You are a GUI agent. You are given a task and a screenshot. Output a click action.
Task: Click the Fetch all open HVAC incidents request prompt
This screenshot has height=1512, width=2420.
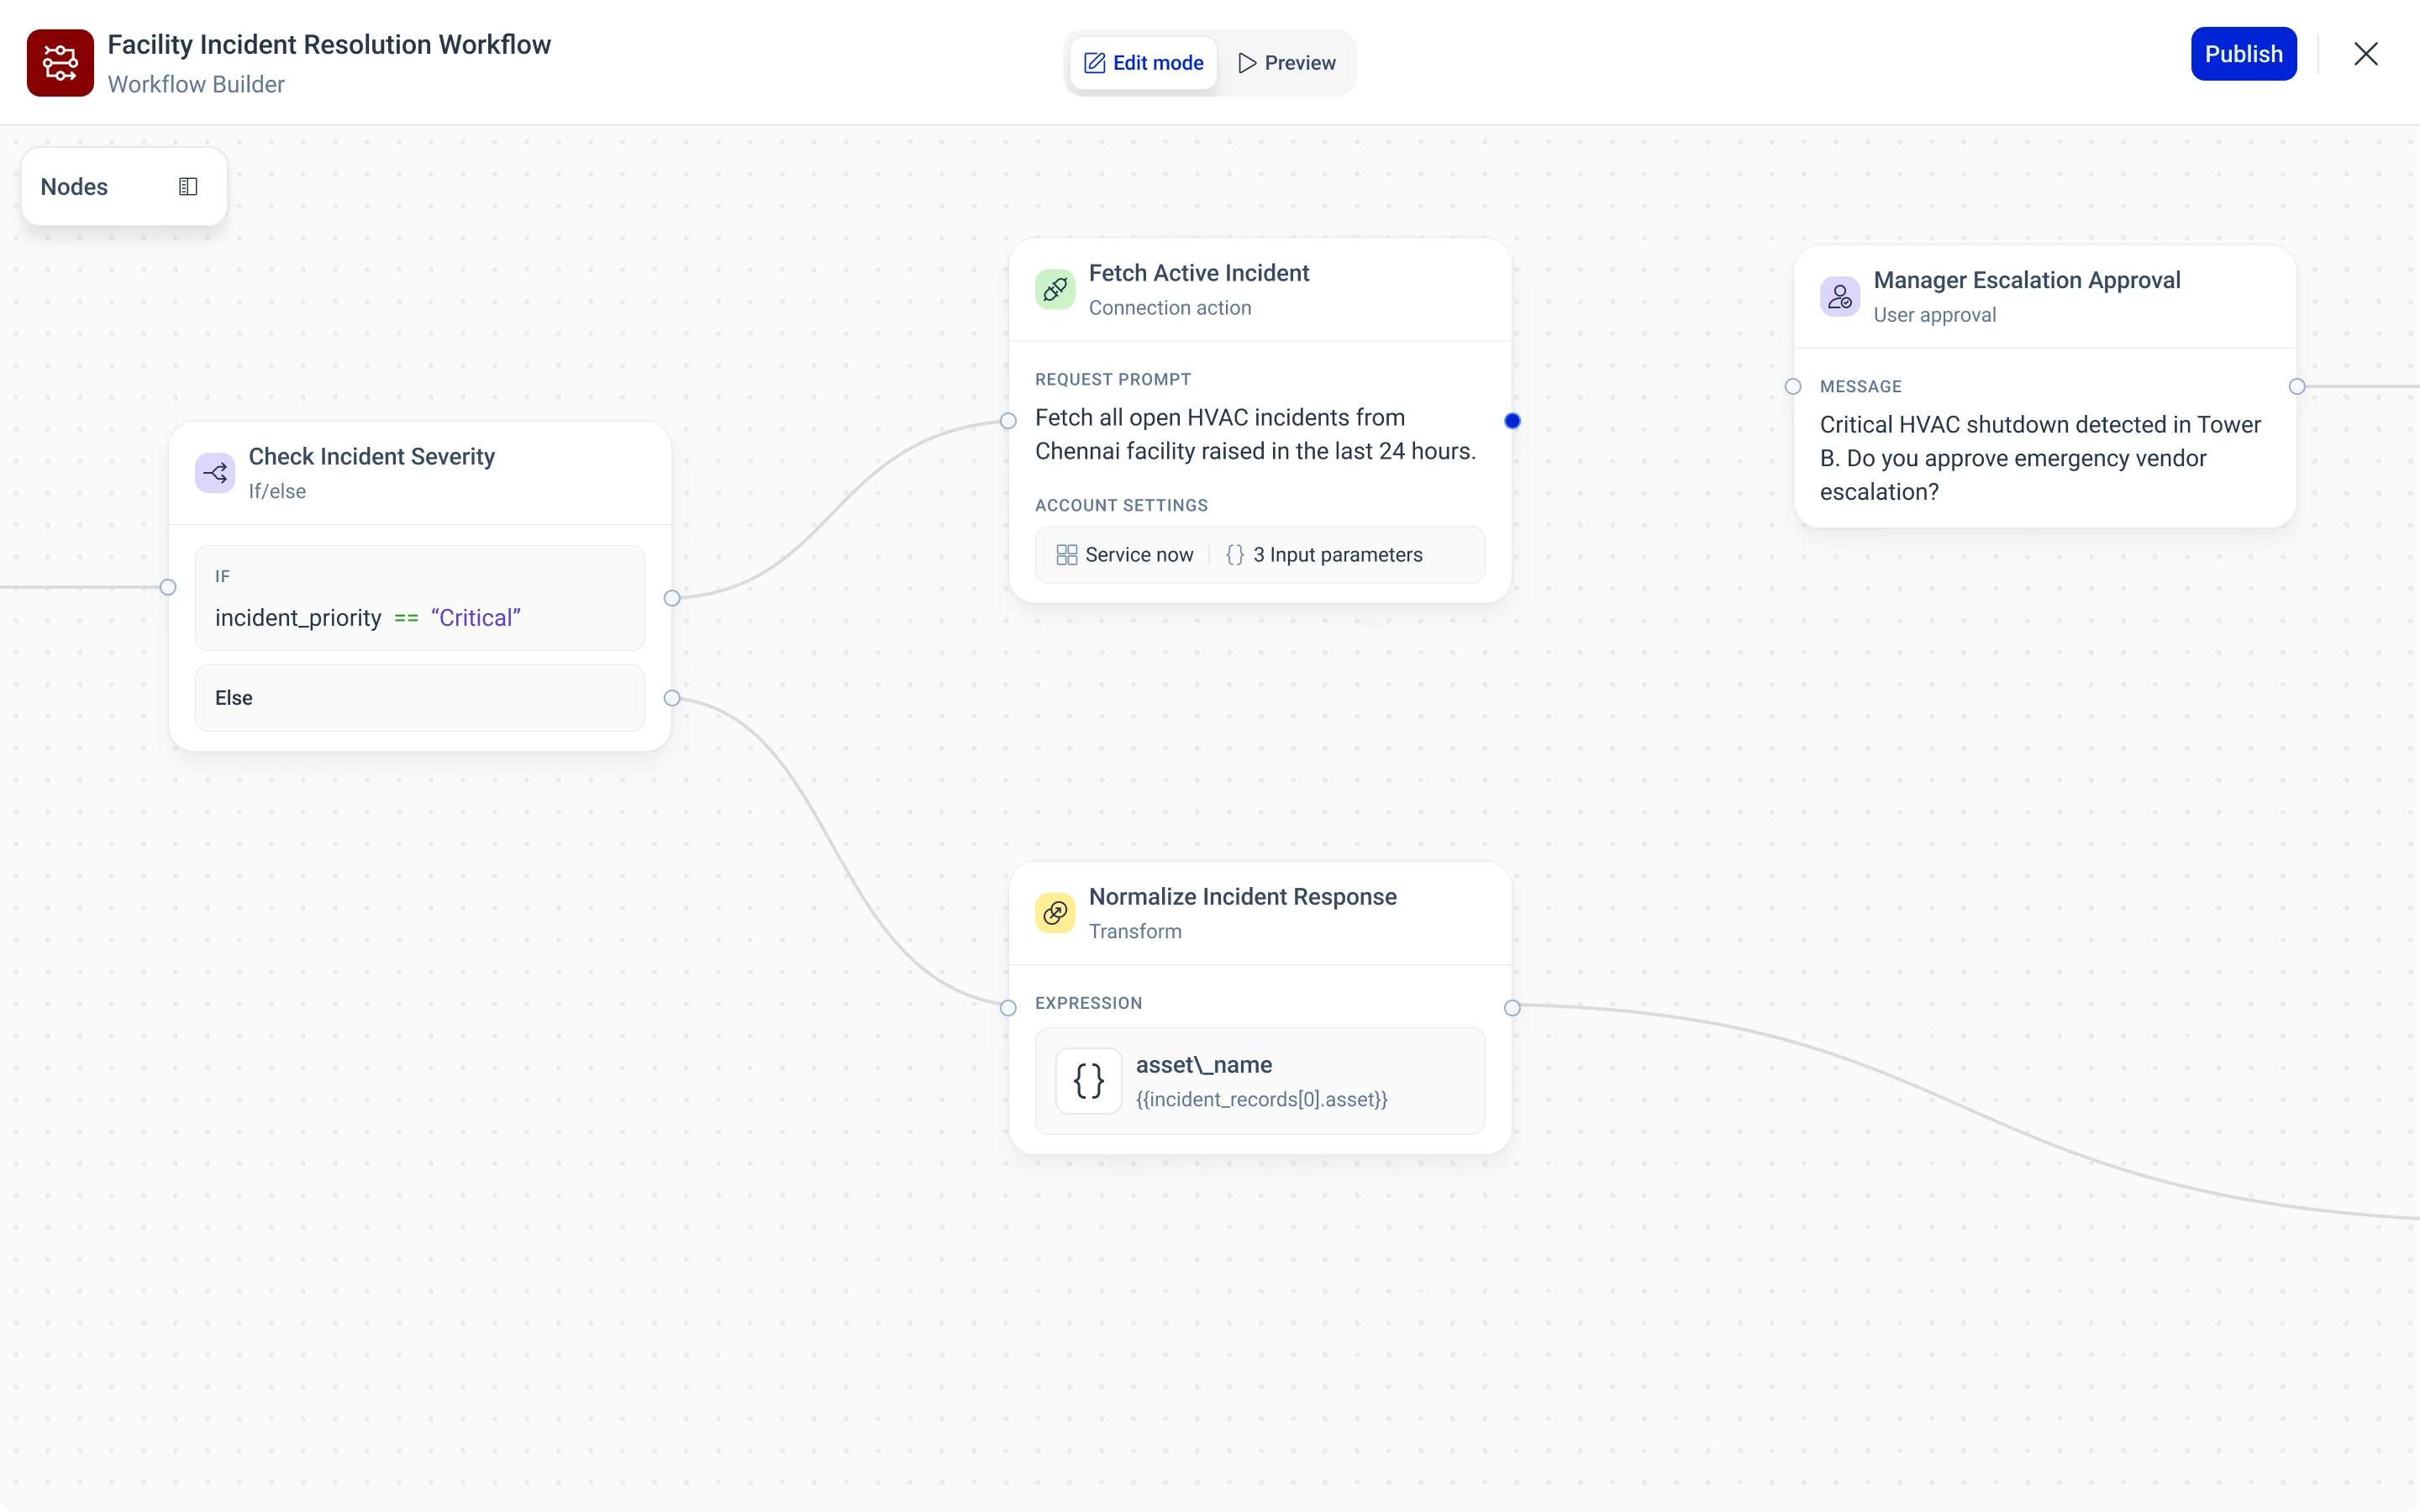[x=1256, y=434]
